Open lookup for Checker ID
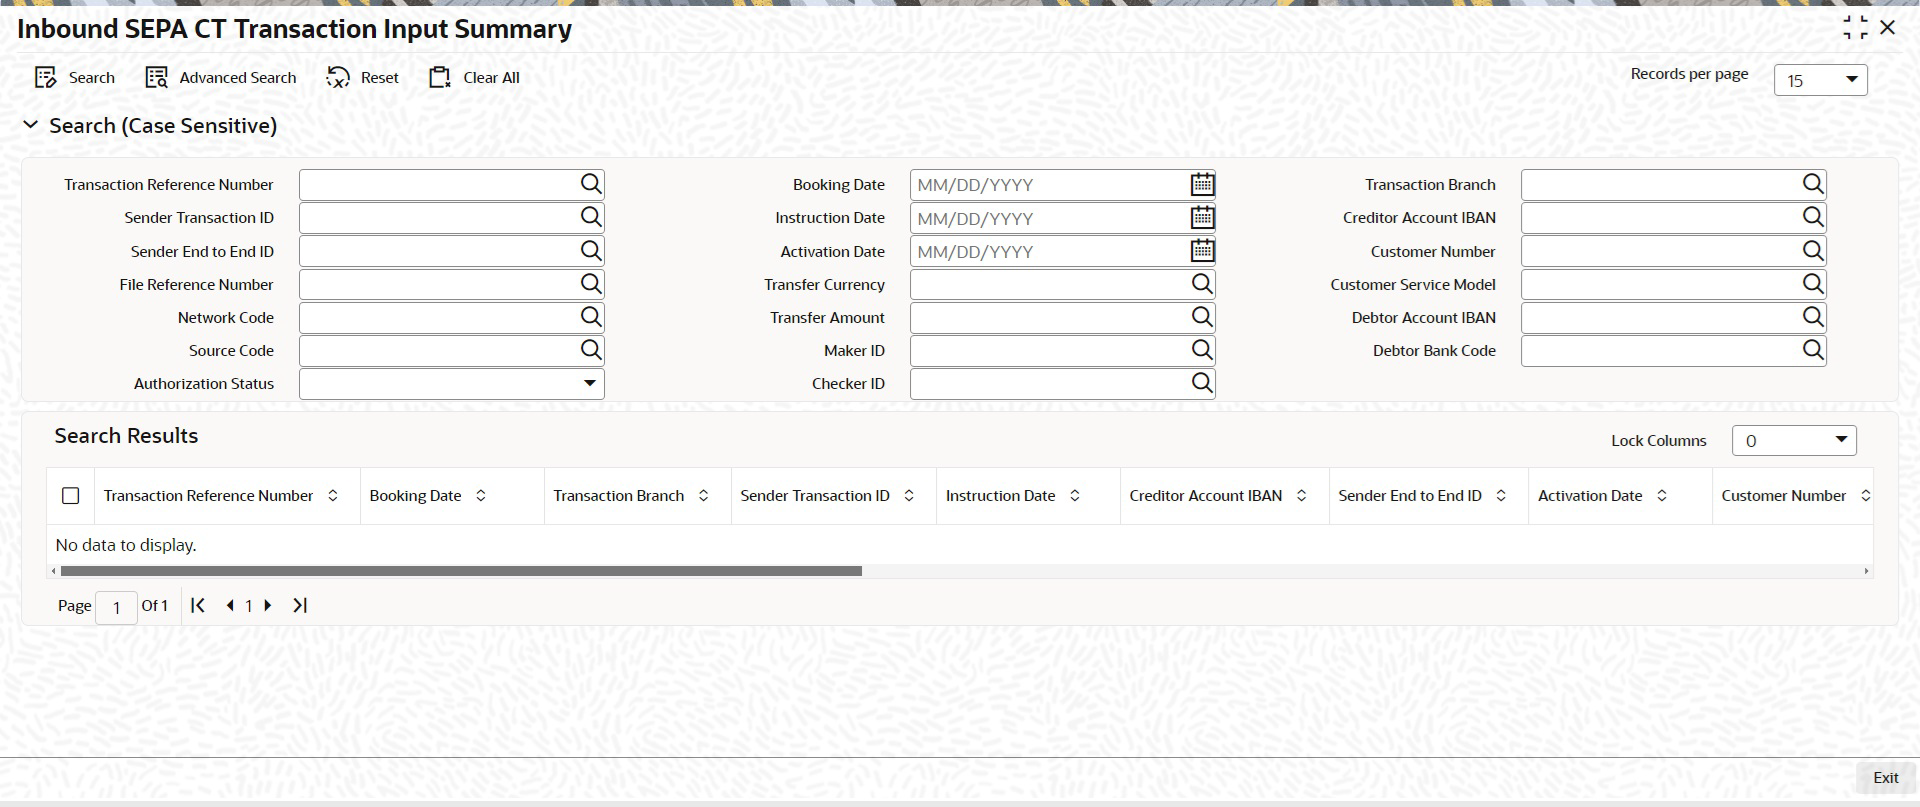Image resolution: width=1920 pixels, height=807 pixels. pos(1202,383)
